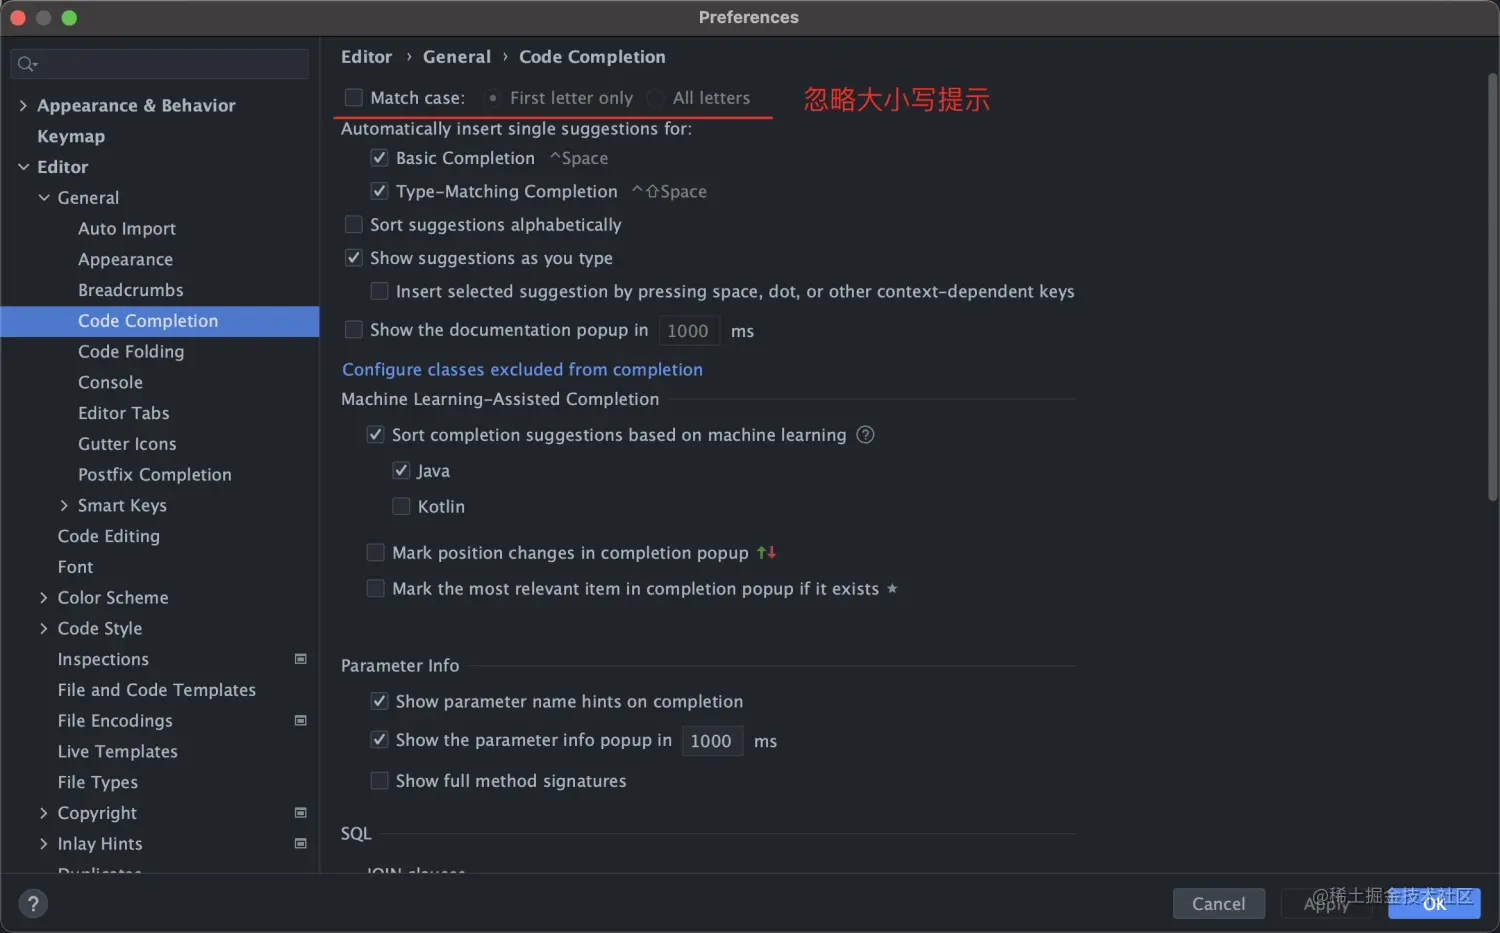Expand the Appearance & Behavior section
The width and height of the screenshot is (1500, 933).
pos(23,106)
